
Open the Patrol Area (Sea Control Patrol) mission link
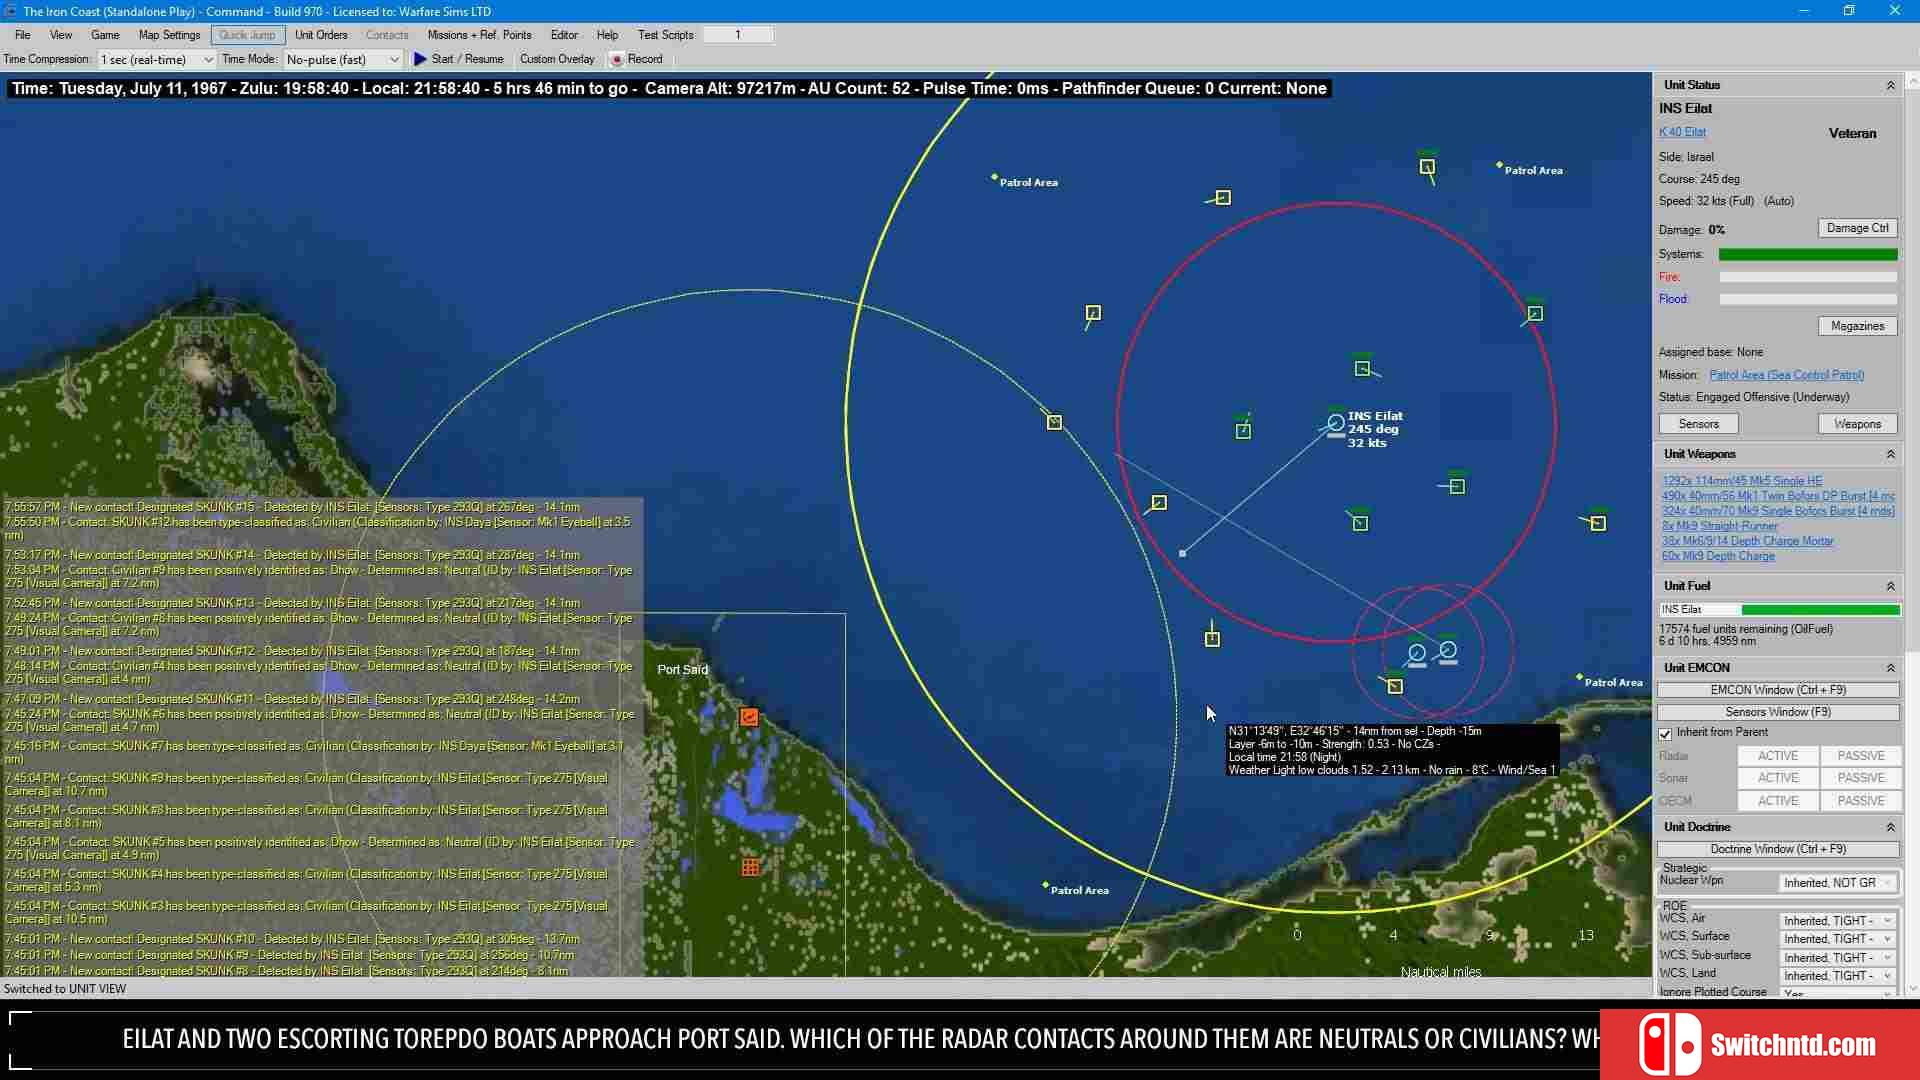coord(1786,375)
